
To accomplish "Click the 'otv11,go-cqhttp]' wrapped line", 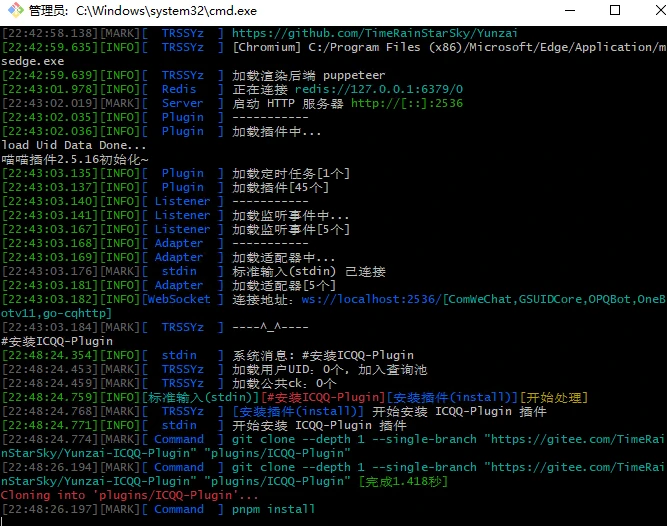I will [x=57, y=313].
